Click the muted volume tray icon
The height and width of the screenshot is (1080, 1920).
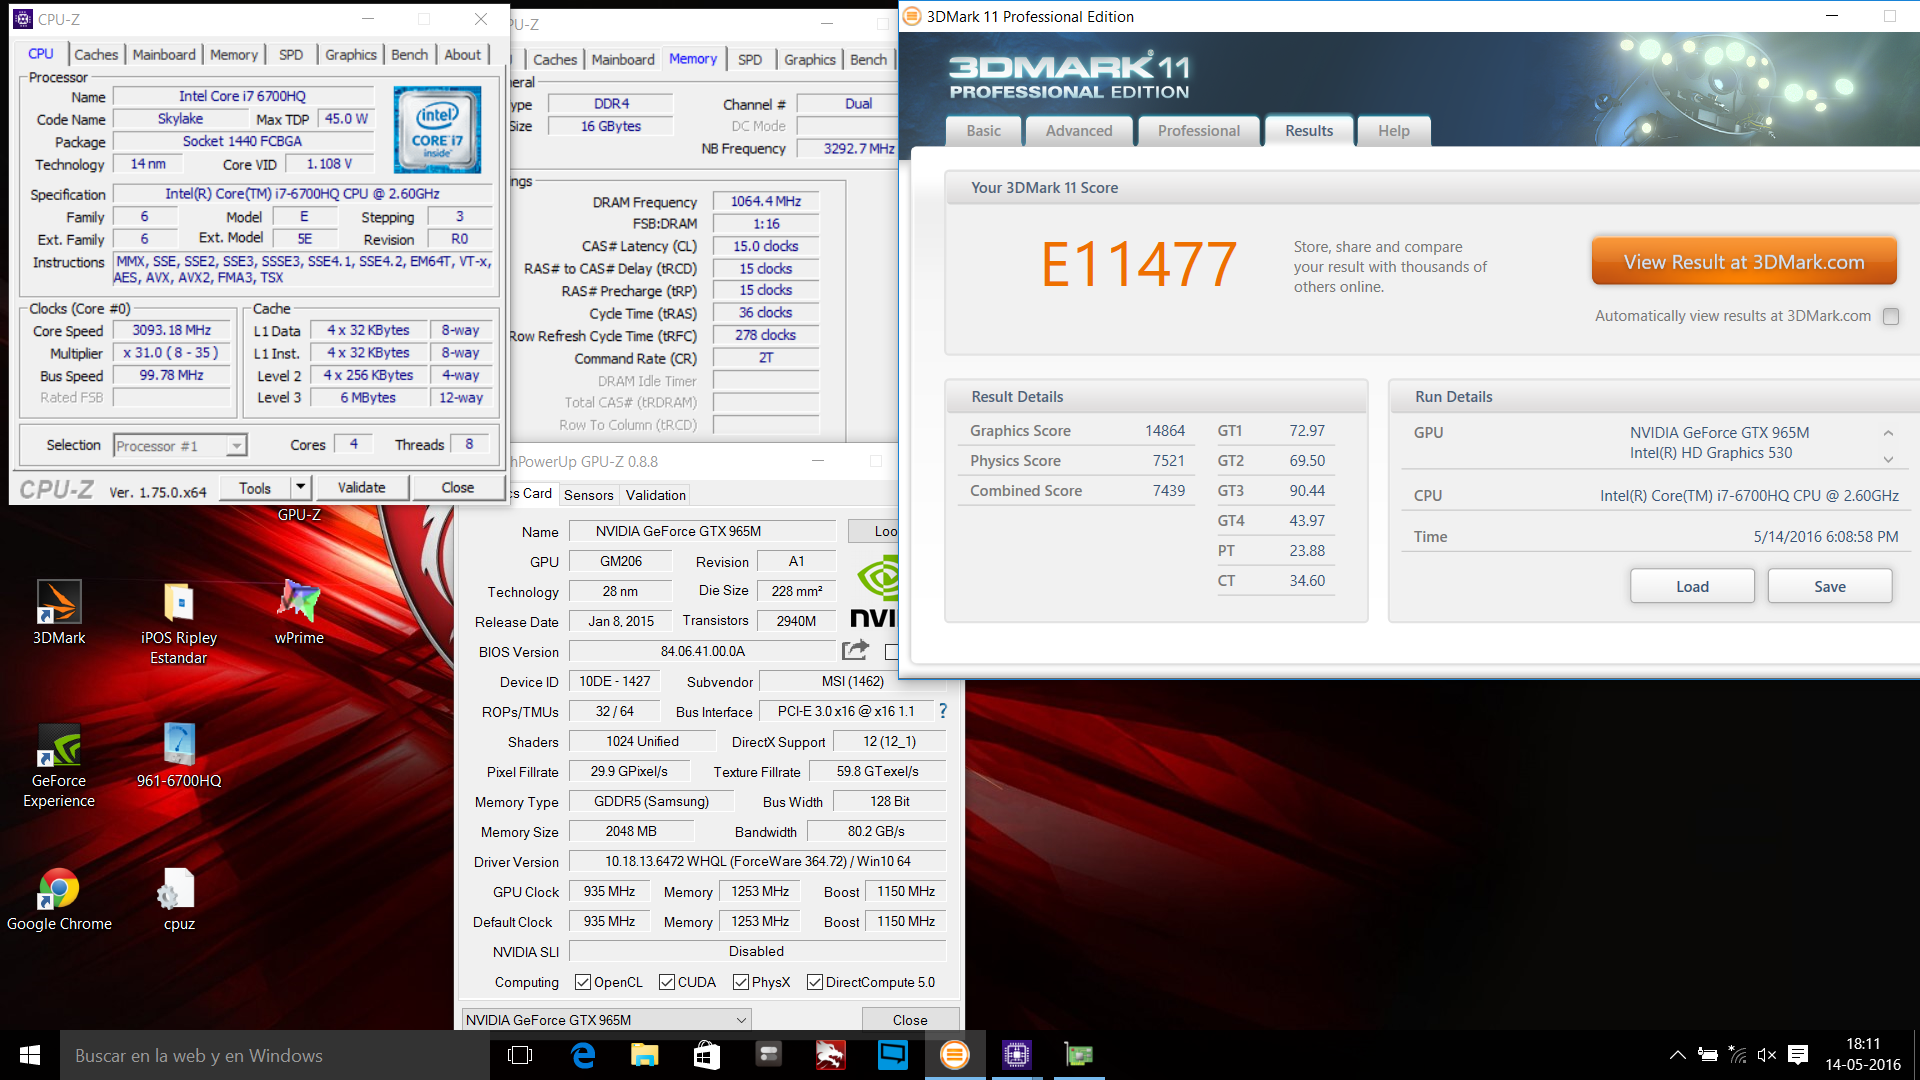click(1767, 1055)
